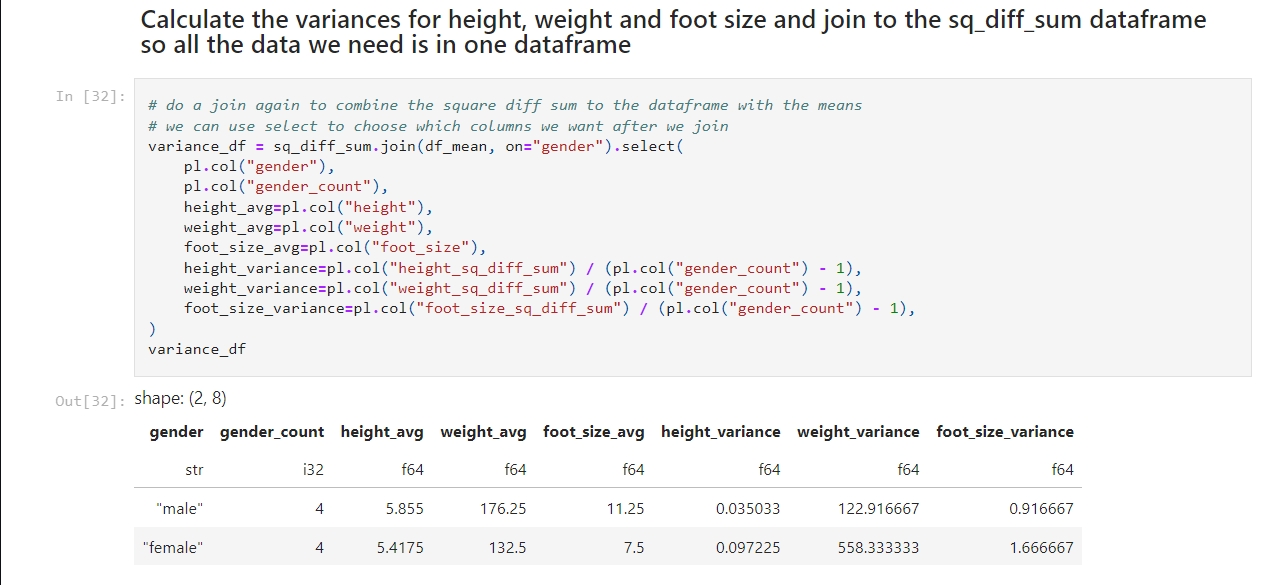Click the 5.4175 female height average value
Viewport: 1264px width, 585px height.
point(400,548)
